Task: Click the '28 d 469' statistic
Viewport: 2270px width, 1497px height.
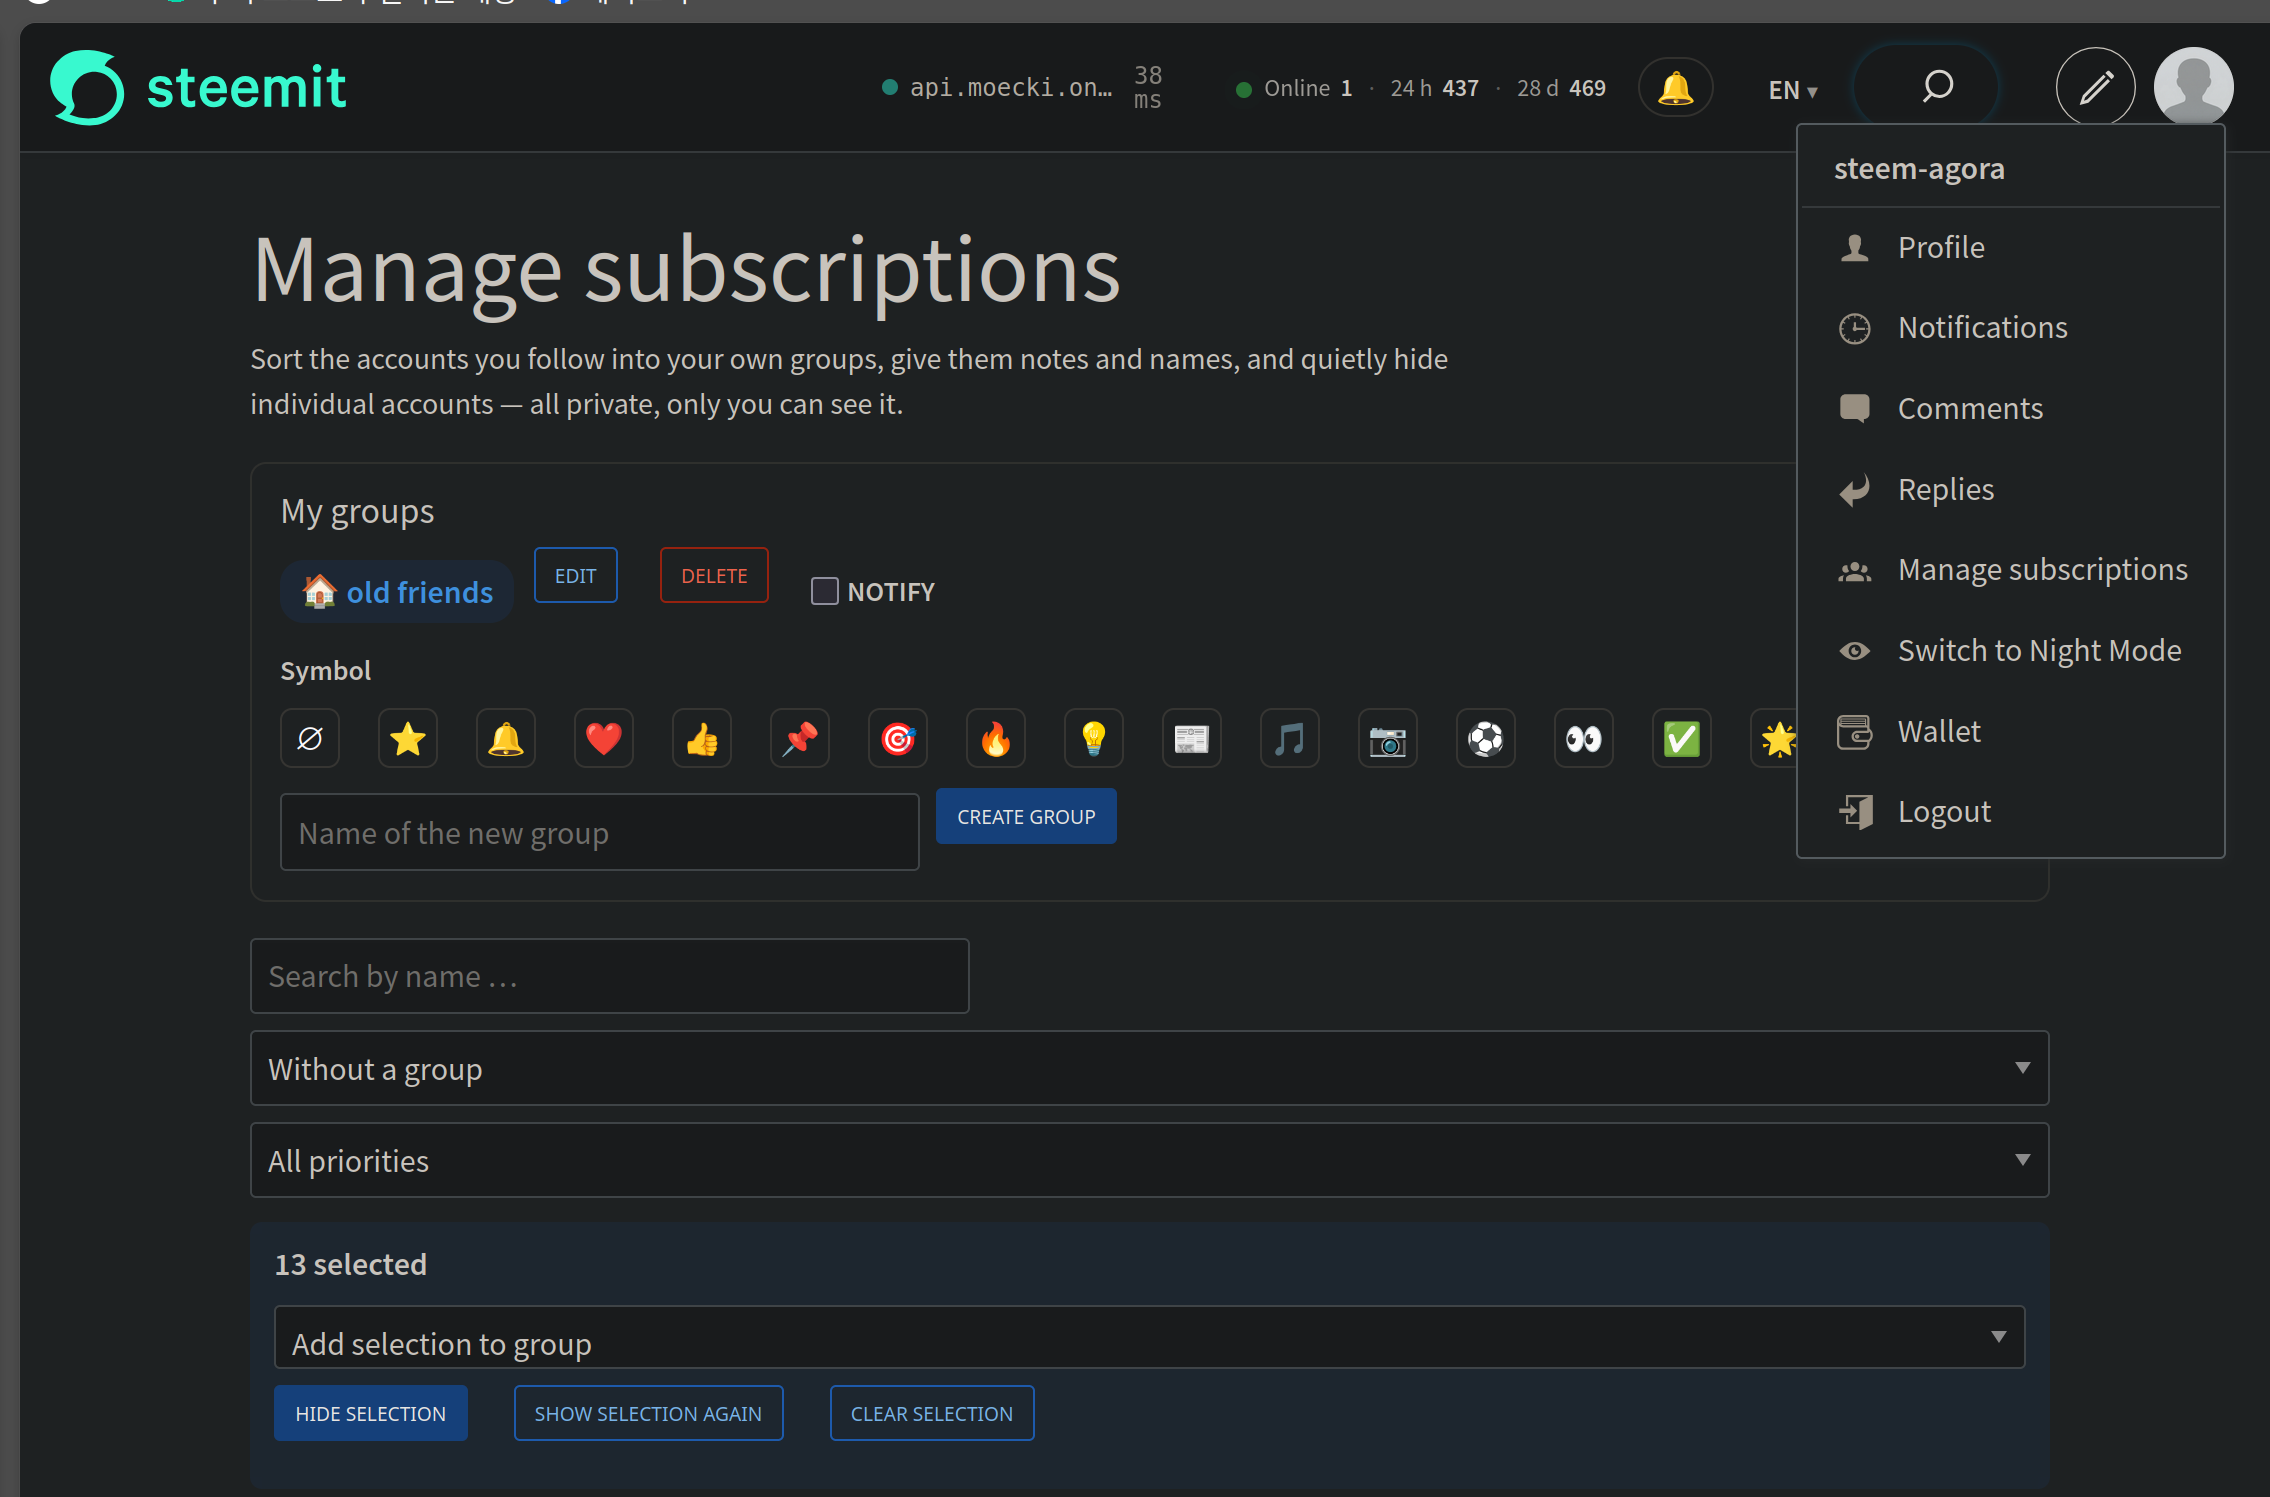Action: pos(1561,88)
